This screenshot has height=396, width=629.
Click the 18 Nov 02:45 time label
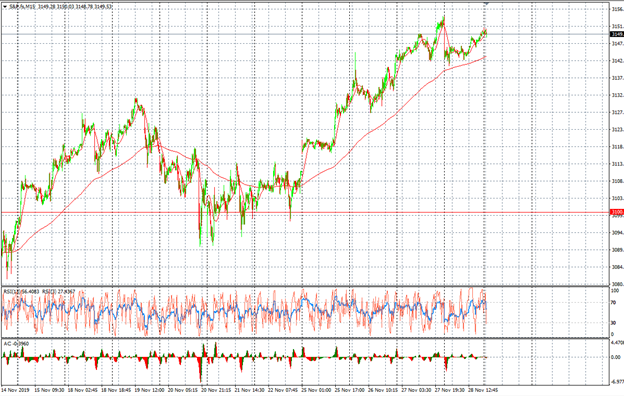click(83, 390)
